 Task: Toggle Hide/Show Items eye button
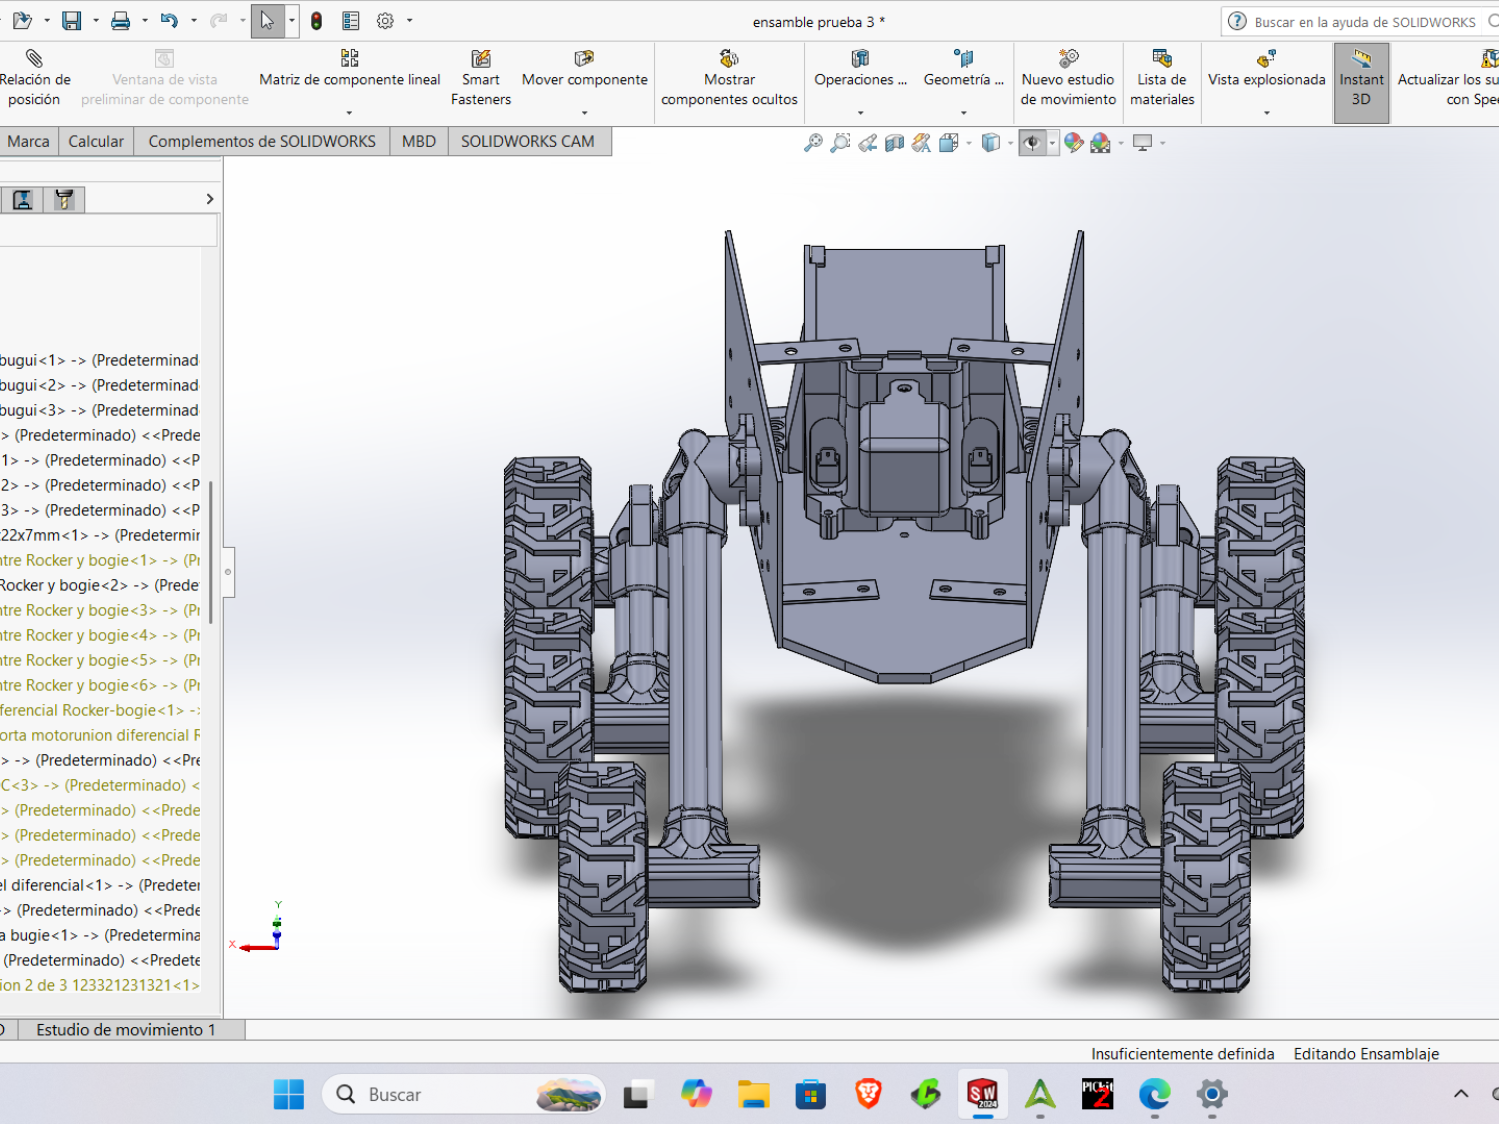pyautogui.click(x=1032, y=143)
